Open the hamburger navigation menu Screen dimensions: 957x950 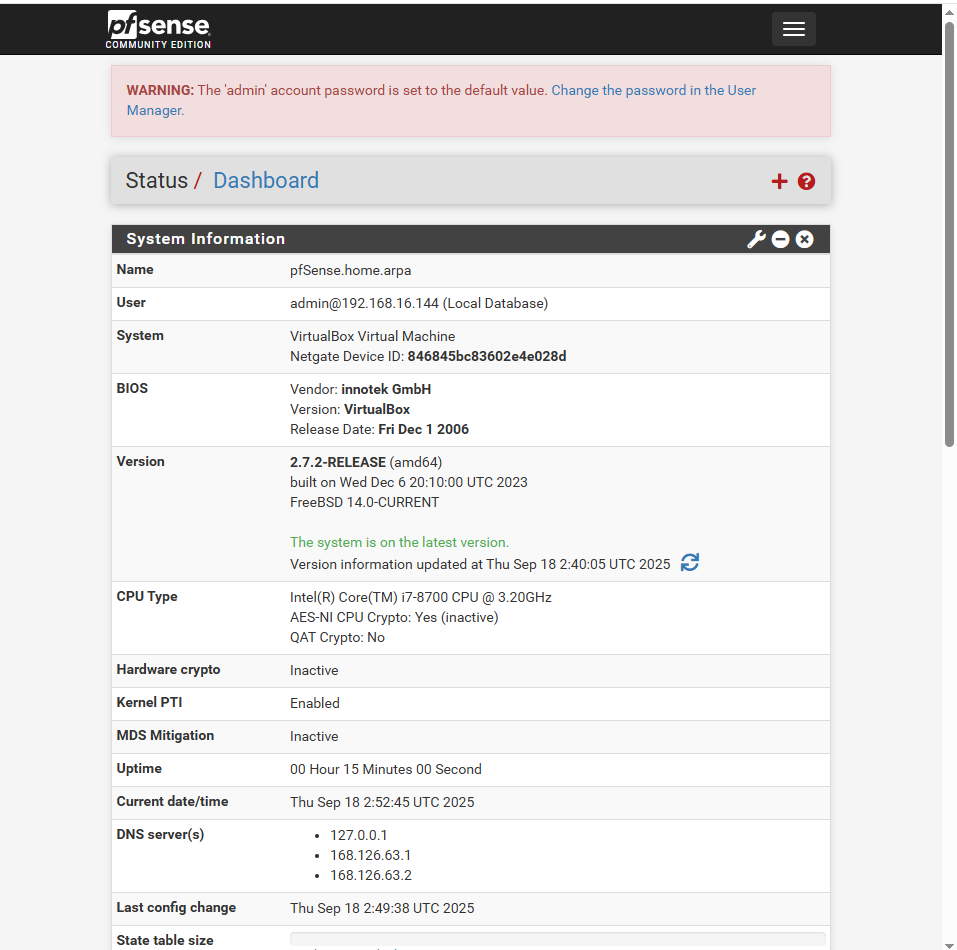793,29
